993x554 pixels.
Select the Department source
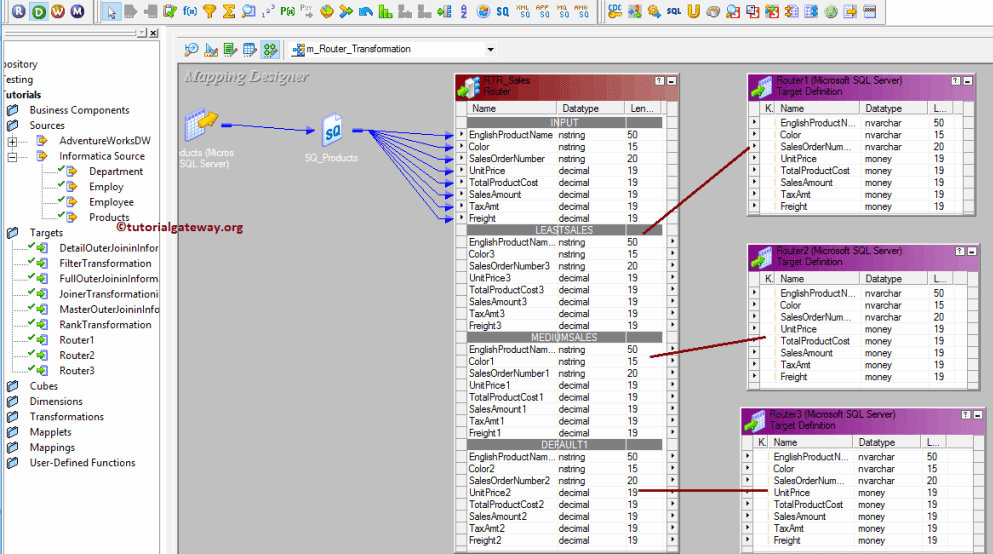point(116,172)
